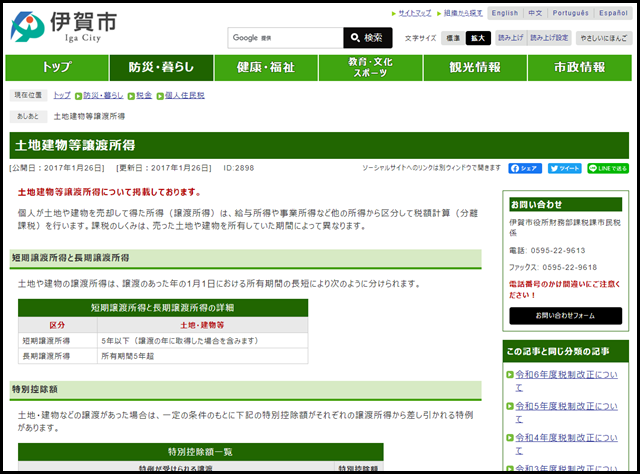Open the サイトマップ link
Image resolution: width=640 pixels, height=474 pixels.
[x=414, y=13]
